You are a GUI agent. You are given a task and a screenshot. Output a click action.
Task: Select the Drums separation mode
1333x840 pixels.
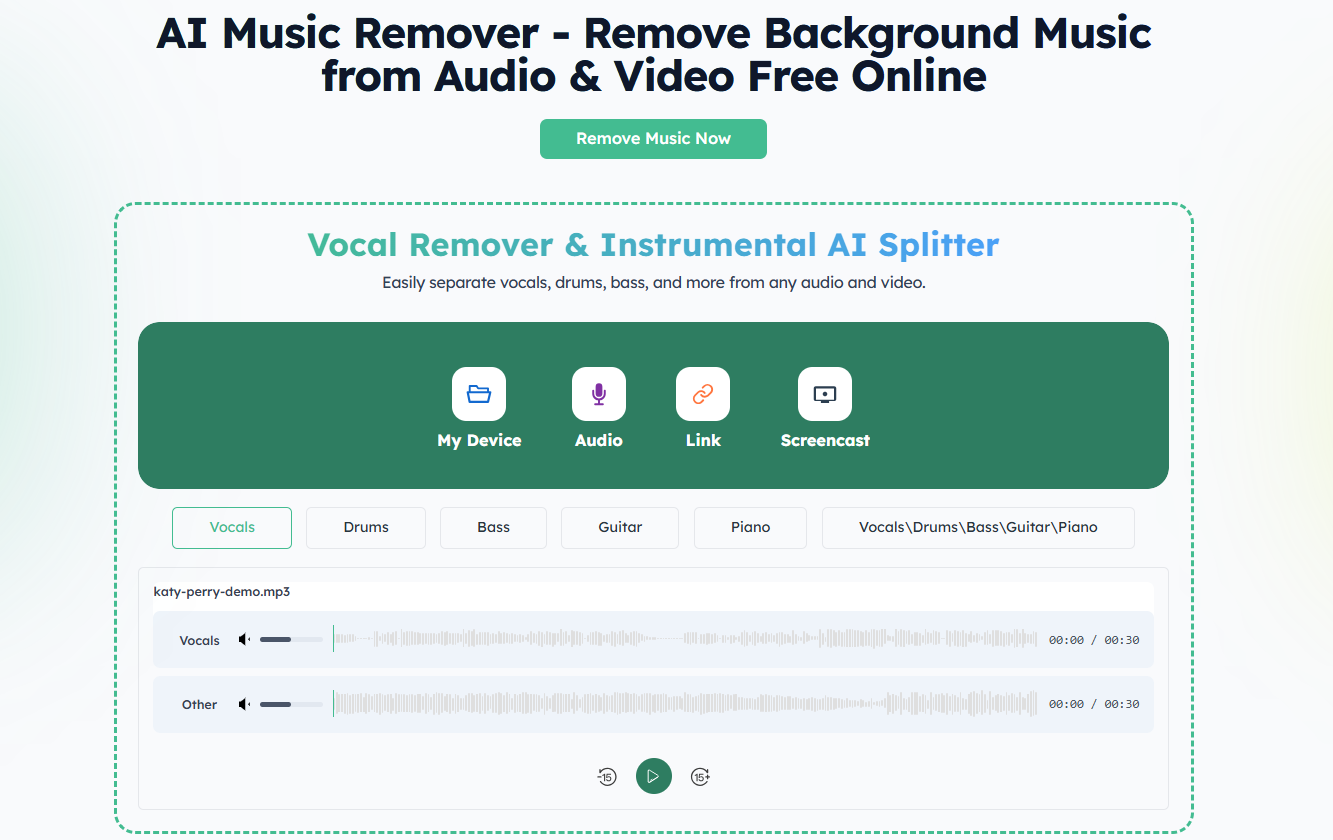pyautogui.click(x=365, y=527)
